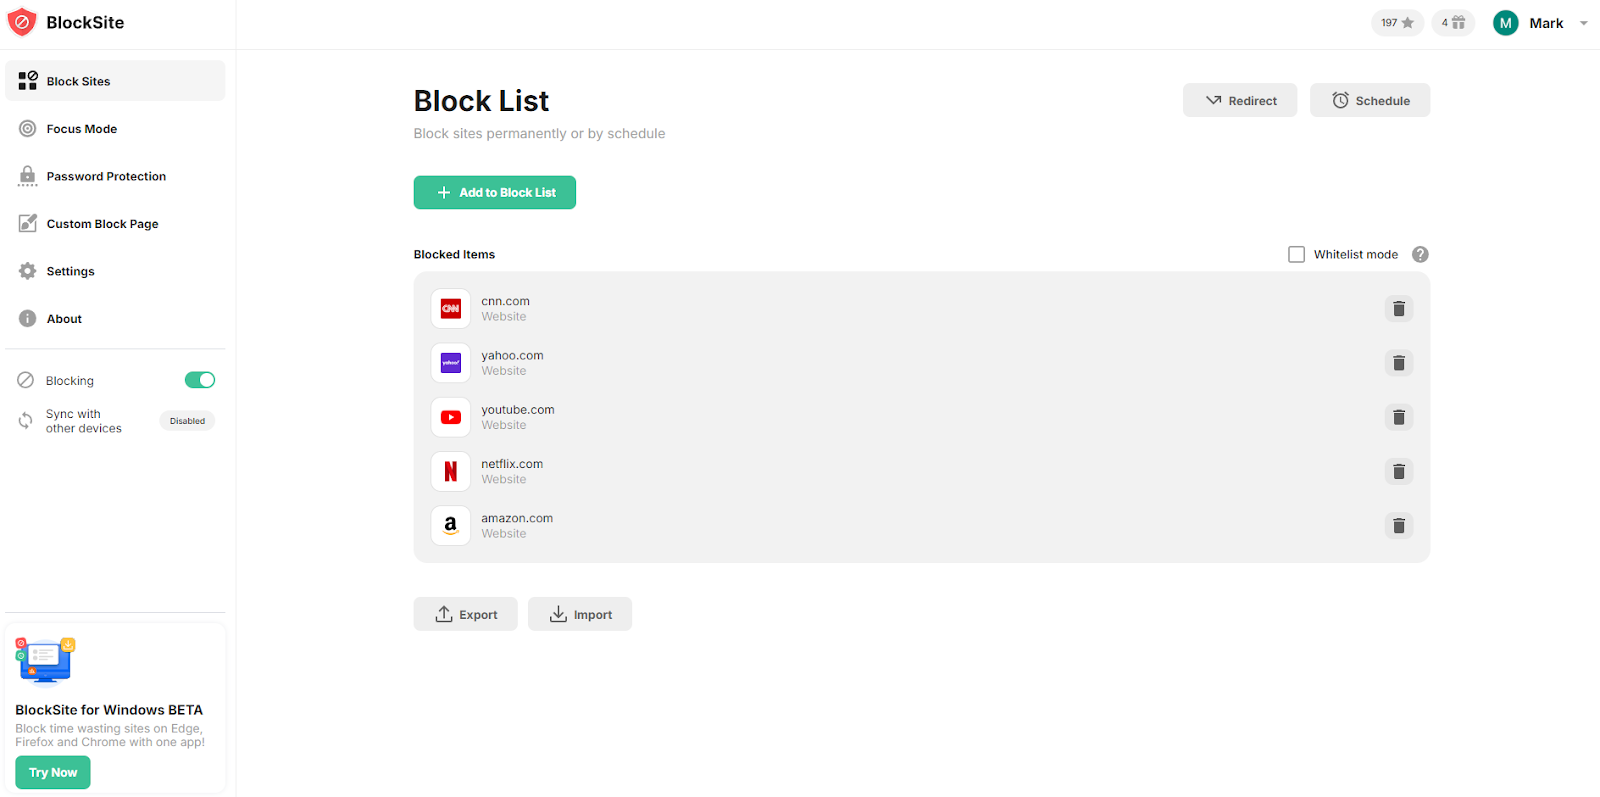Click Add to Block List button
This screenshot has height=797, width=1600.
(495, 192)
